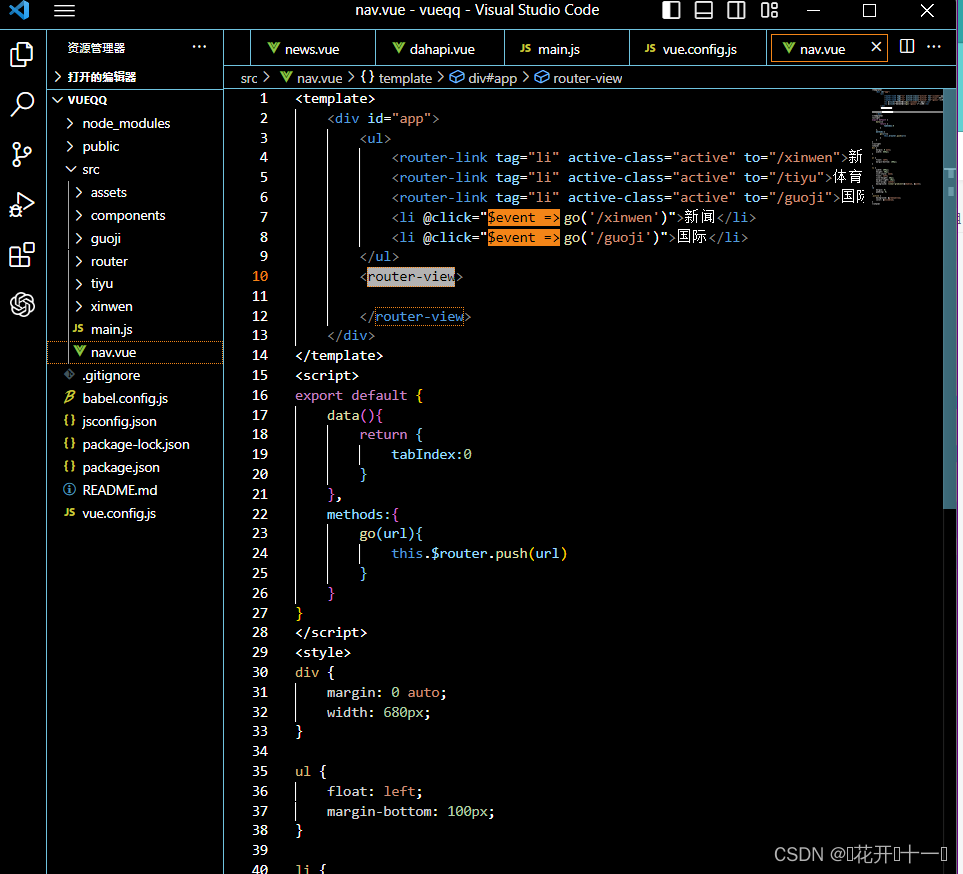
Task: Open the Search view icon
Action: click(x=22, y=104)
